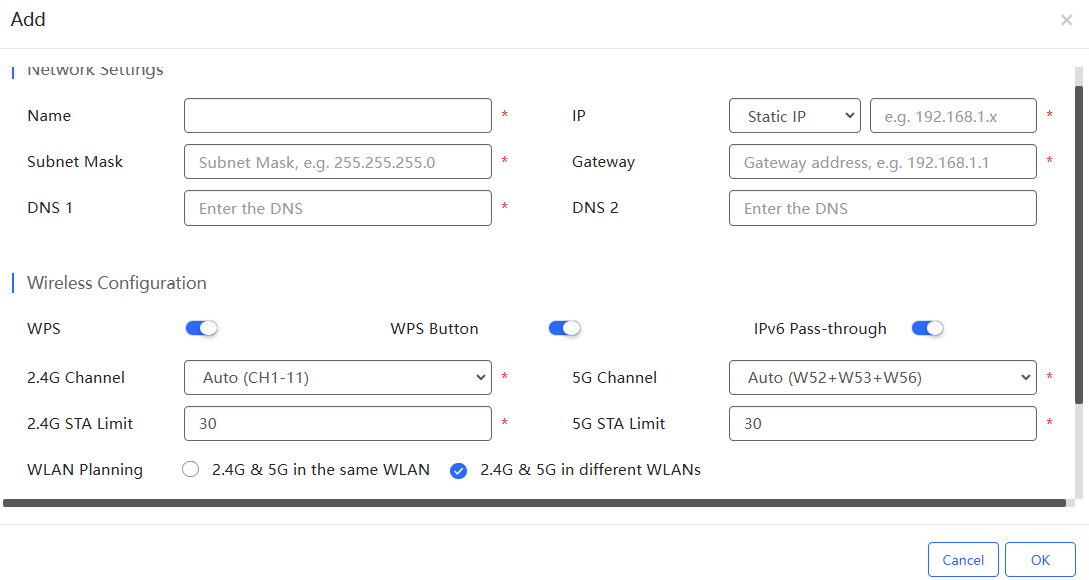
Task: Click the 2.4G STA Limit field
Action: [x=338, y=424]
